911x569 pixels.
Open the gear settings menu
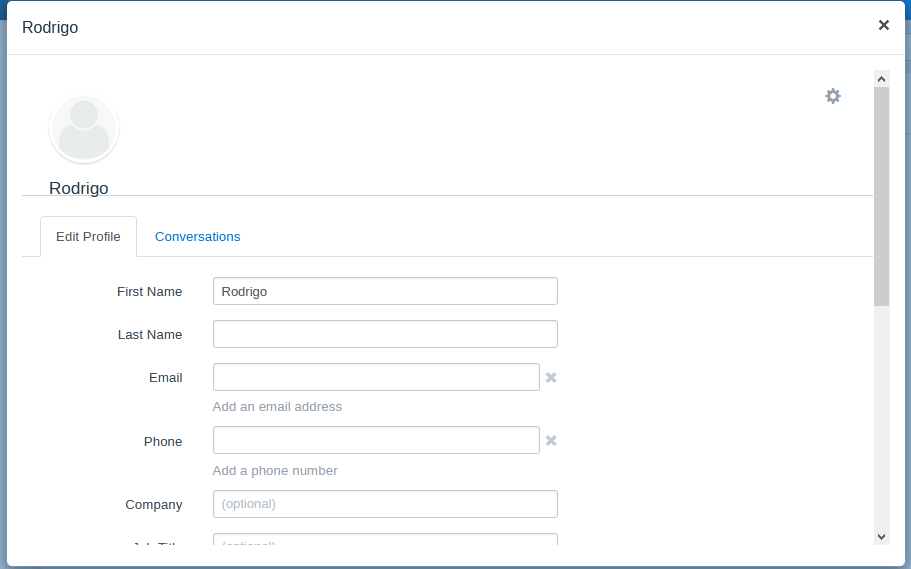[833, 96]
